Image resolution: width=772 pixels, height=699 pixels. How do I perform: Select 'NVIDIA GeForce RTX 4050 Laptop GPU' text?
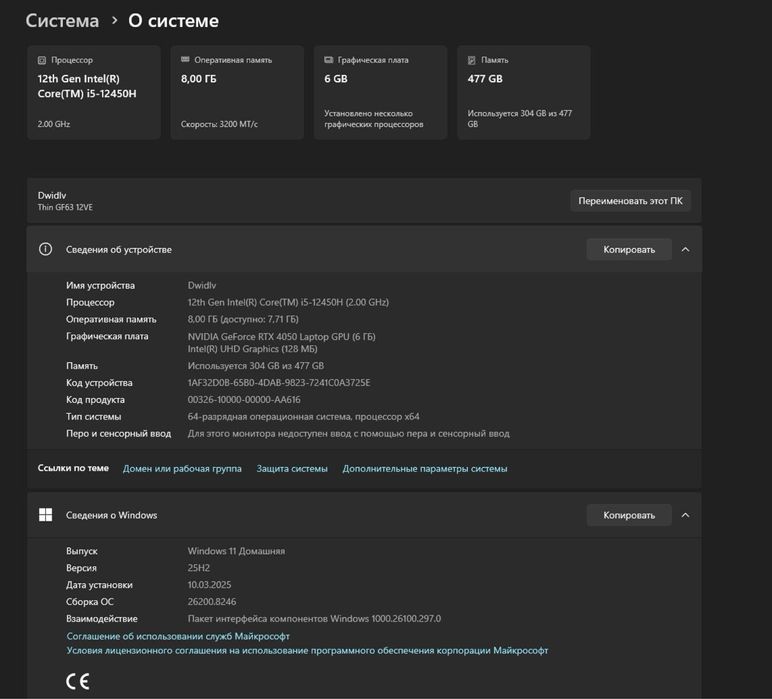tap(268, 337)
